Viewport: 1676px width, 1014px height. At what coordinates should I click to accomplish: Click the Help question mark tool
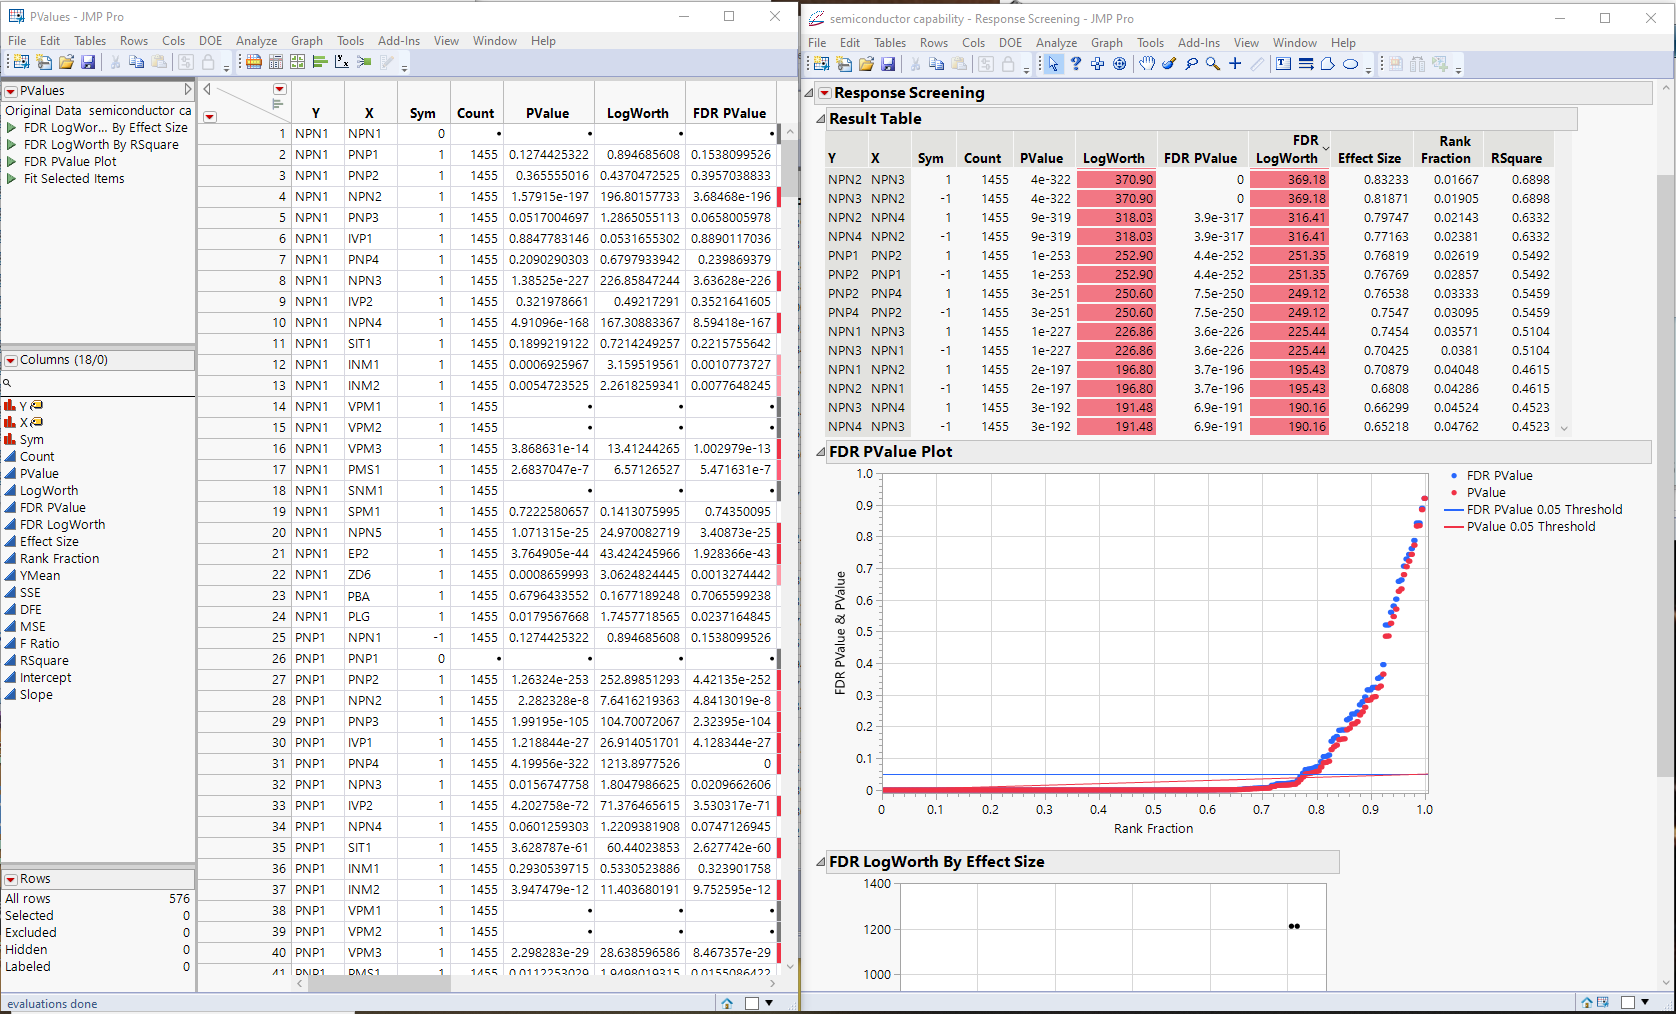pos(1075,64)
